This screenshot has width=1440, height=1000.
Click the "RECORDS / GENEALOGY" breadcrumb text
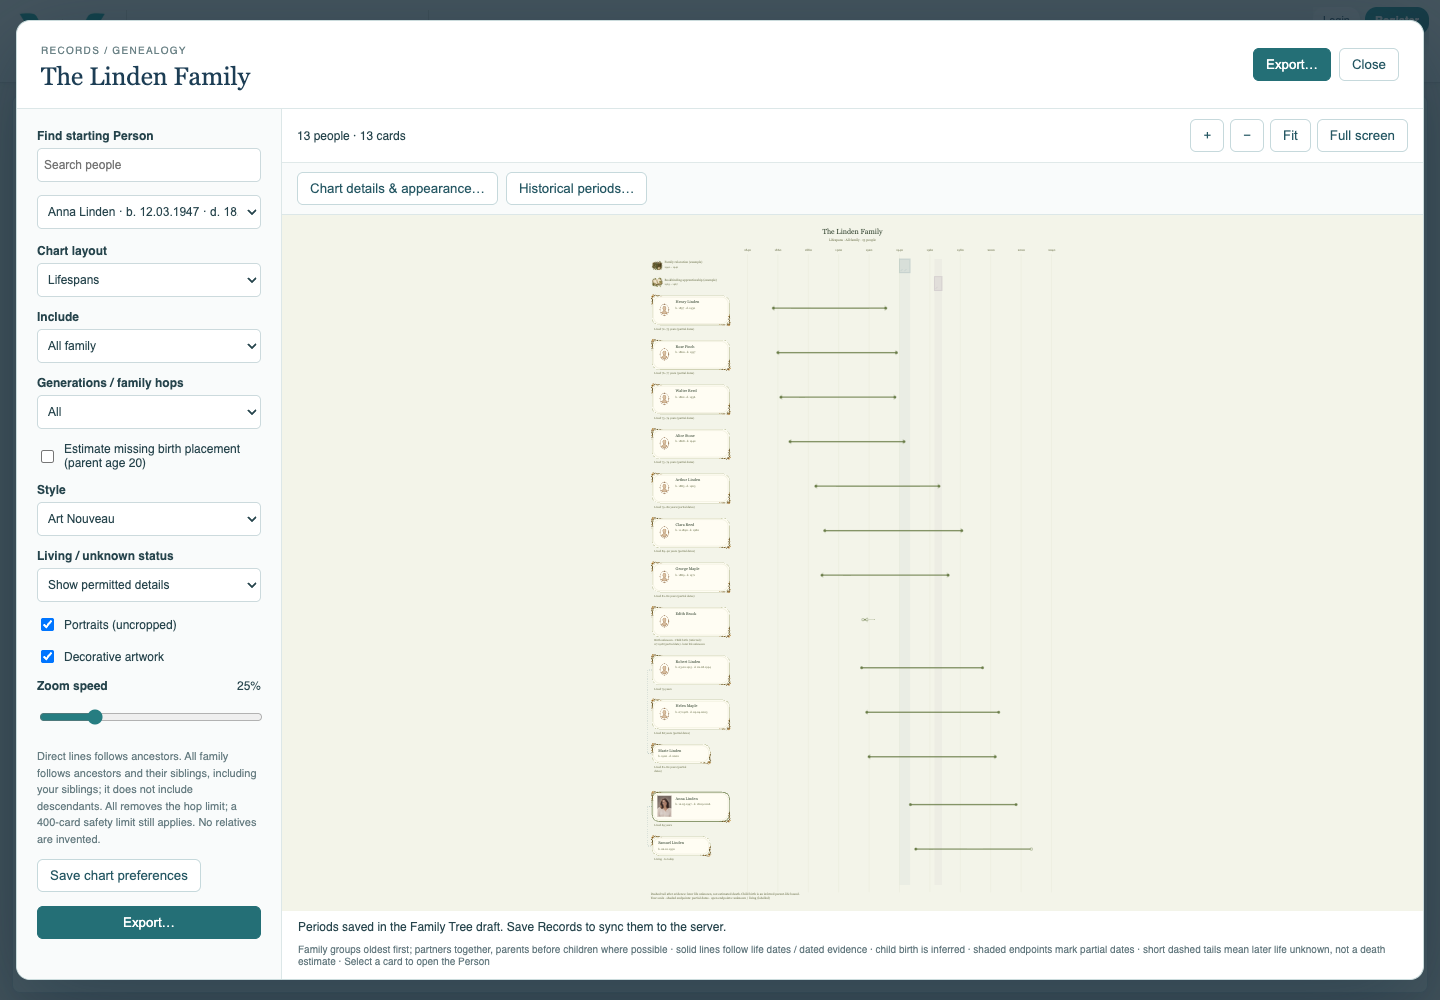[x=113, y=50]
